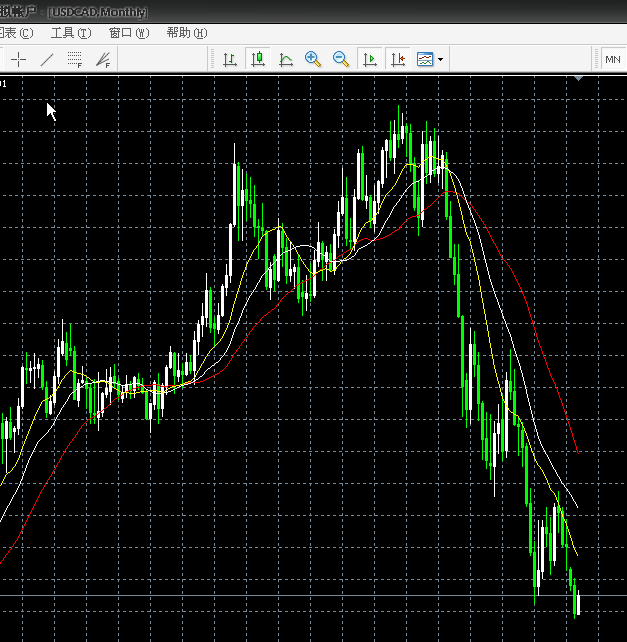627x642 pixels.
Task: Click dropdown arrow beside templates icon
Action: [440, 60]
